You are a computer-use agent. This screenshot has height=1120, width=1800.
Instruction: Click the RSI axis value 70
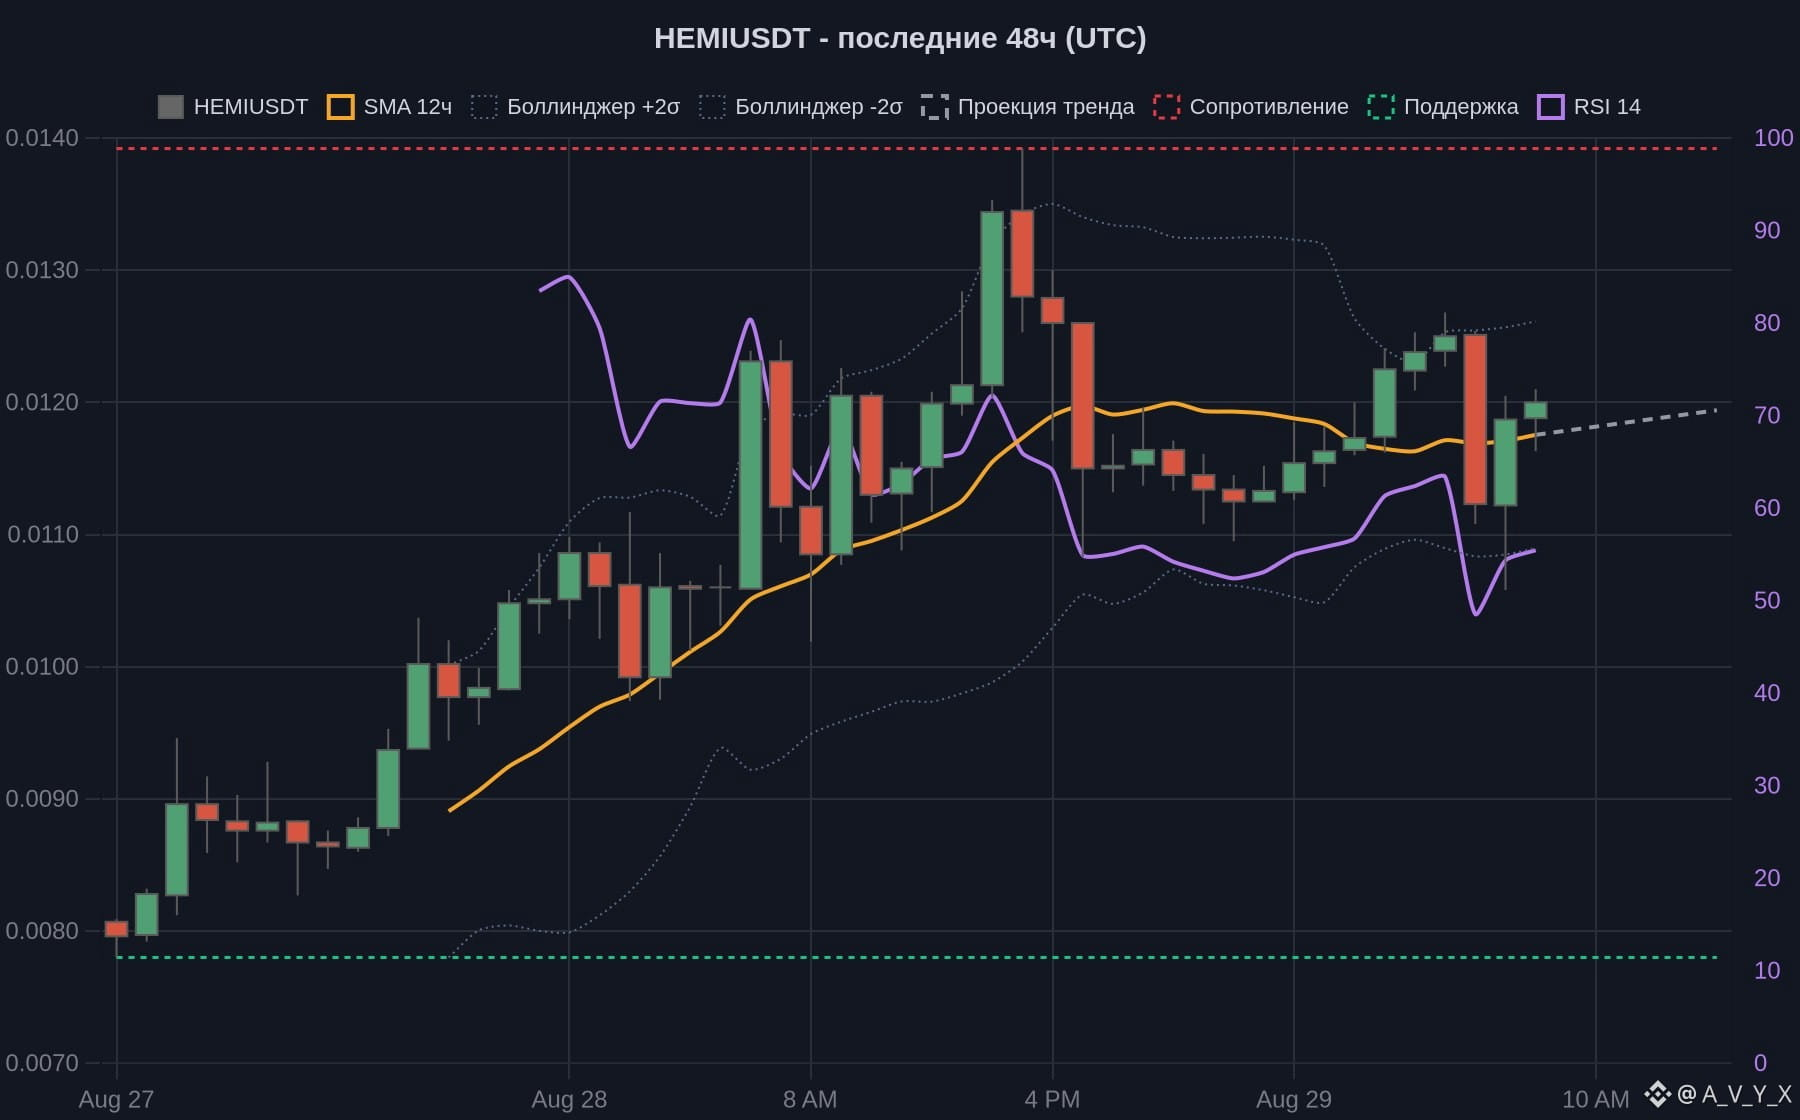pos(1767,415)
